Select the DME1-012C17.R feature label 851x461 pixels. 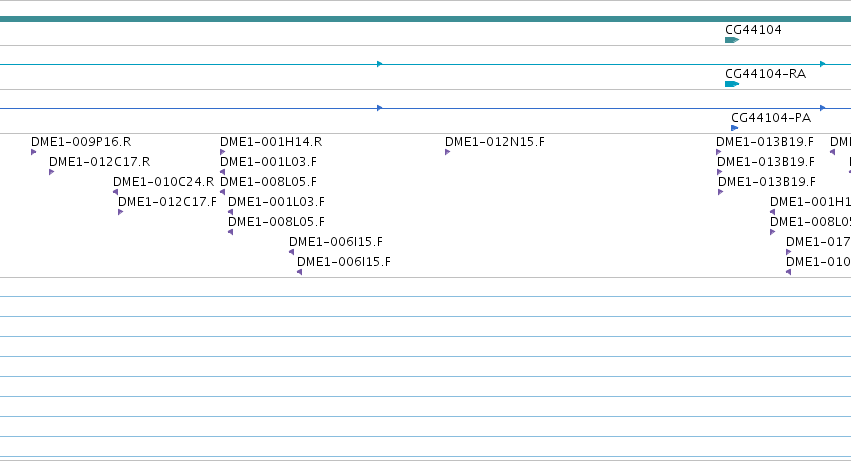click(99, 162)
